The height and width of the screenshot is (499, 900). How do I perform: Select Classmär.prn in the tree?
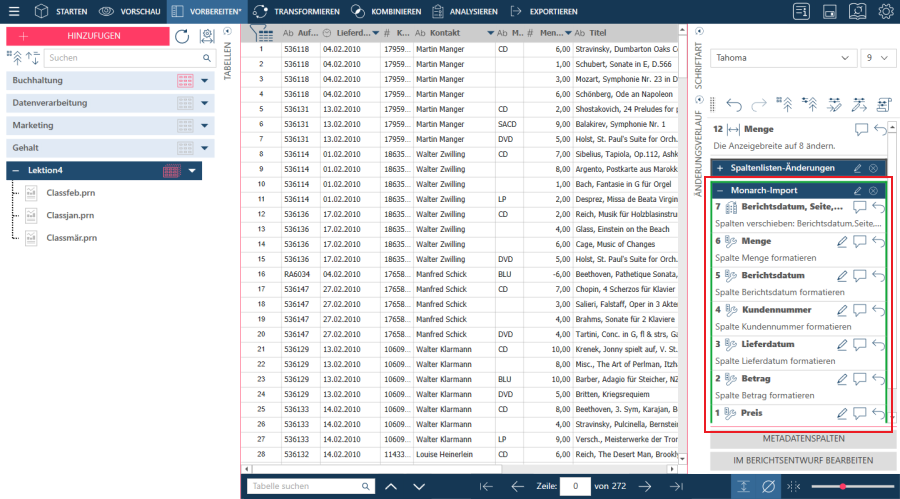coord(71,238)
